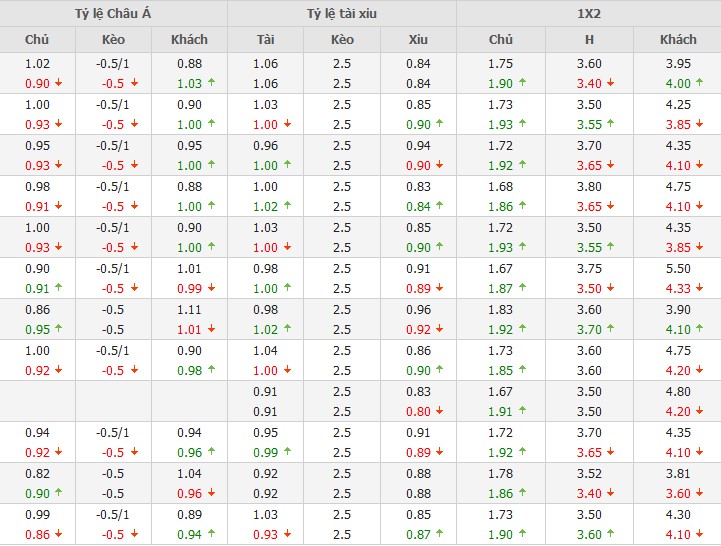Select the Tỷ lệ tài xỉu header

[341, 13]
